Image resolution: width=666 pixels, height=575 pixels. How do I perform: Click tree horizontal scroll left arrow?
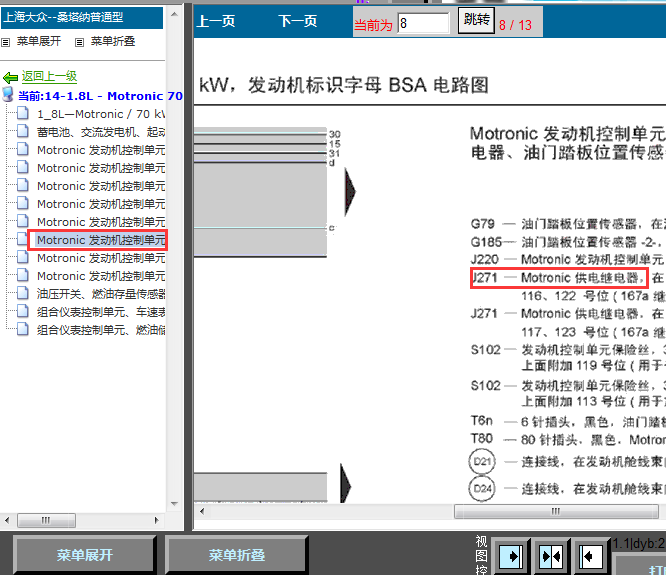click(x=6, y=520)
